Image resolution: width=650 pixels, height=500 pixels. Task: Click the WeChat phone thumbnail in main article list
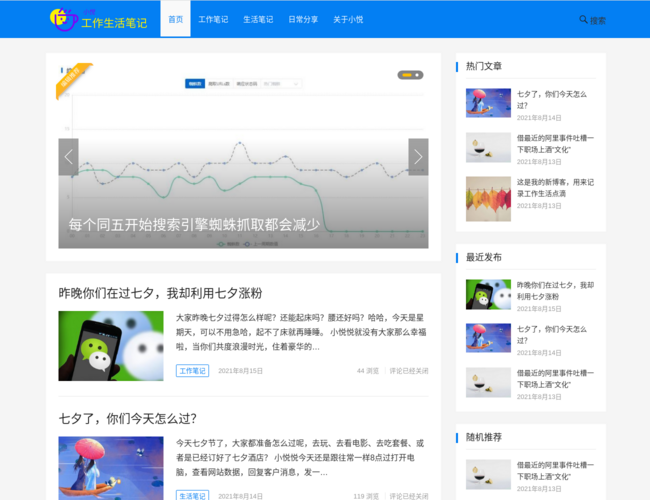(111, 346)
